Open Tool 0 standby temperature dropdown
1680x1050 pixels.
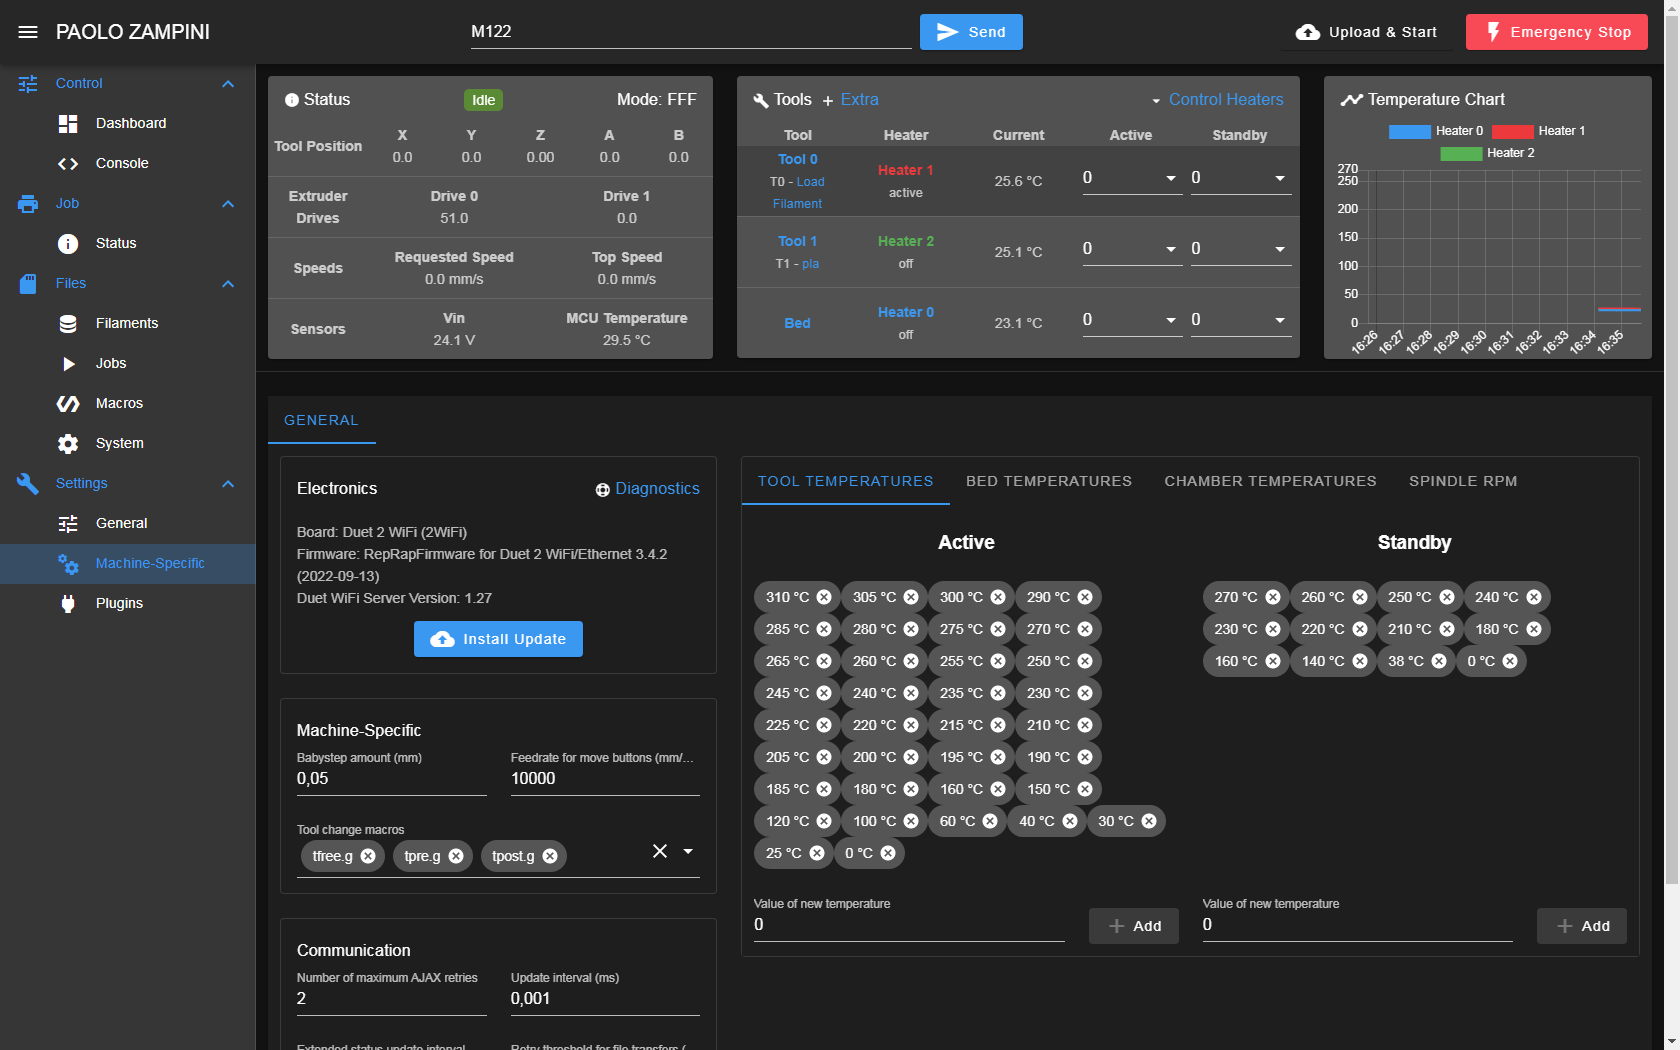(1280, 178)
